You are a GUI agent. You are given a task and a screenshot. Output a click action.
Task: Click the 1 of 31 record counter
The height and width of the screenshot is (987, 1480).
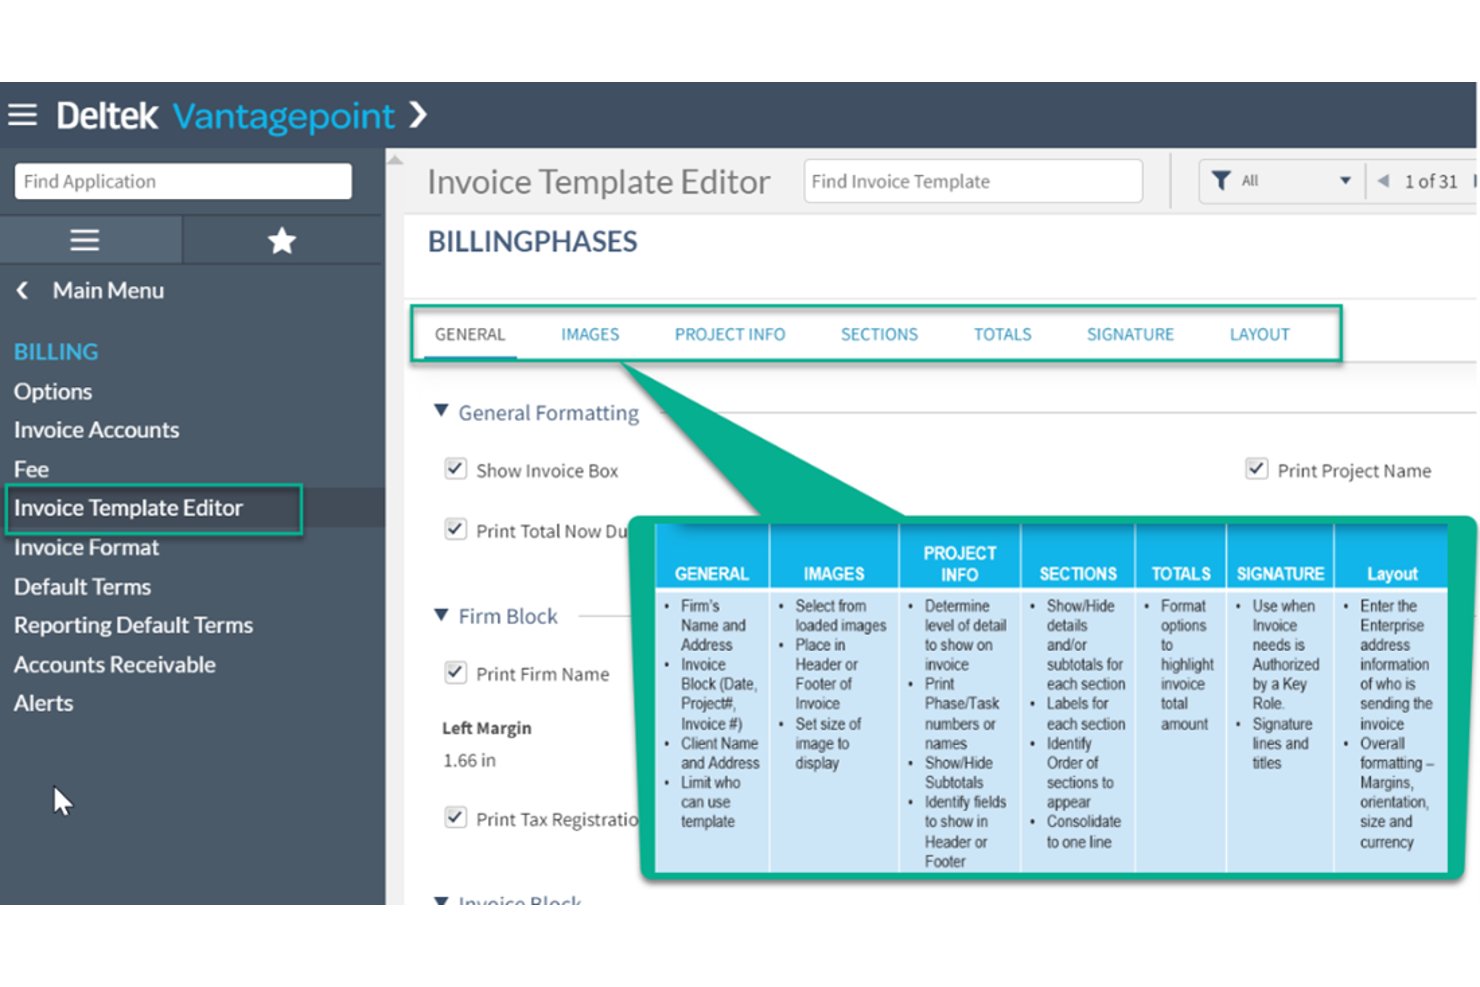(1431, 181)
